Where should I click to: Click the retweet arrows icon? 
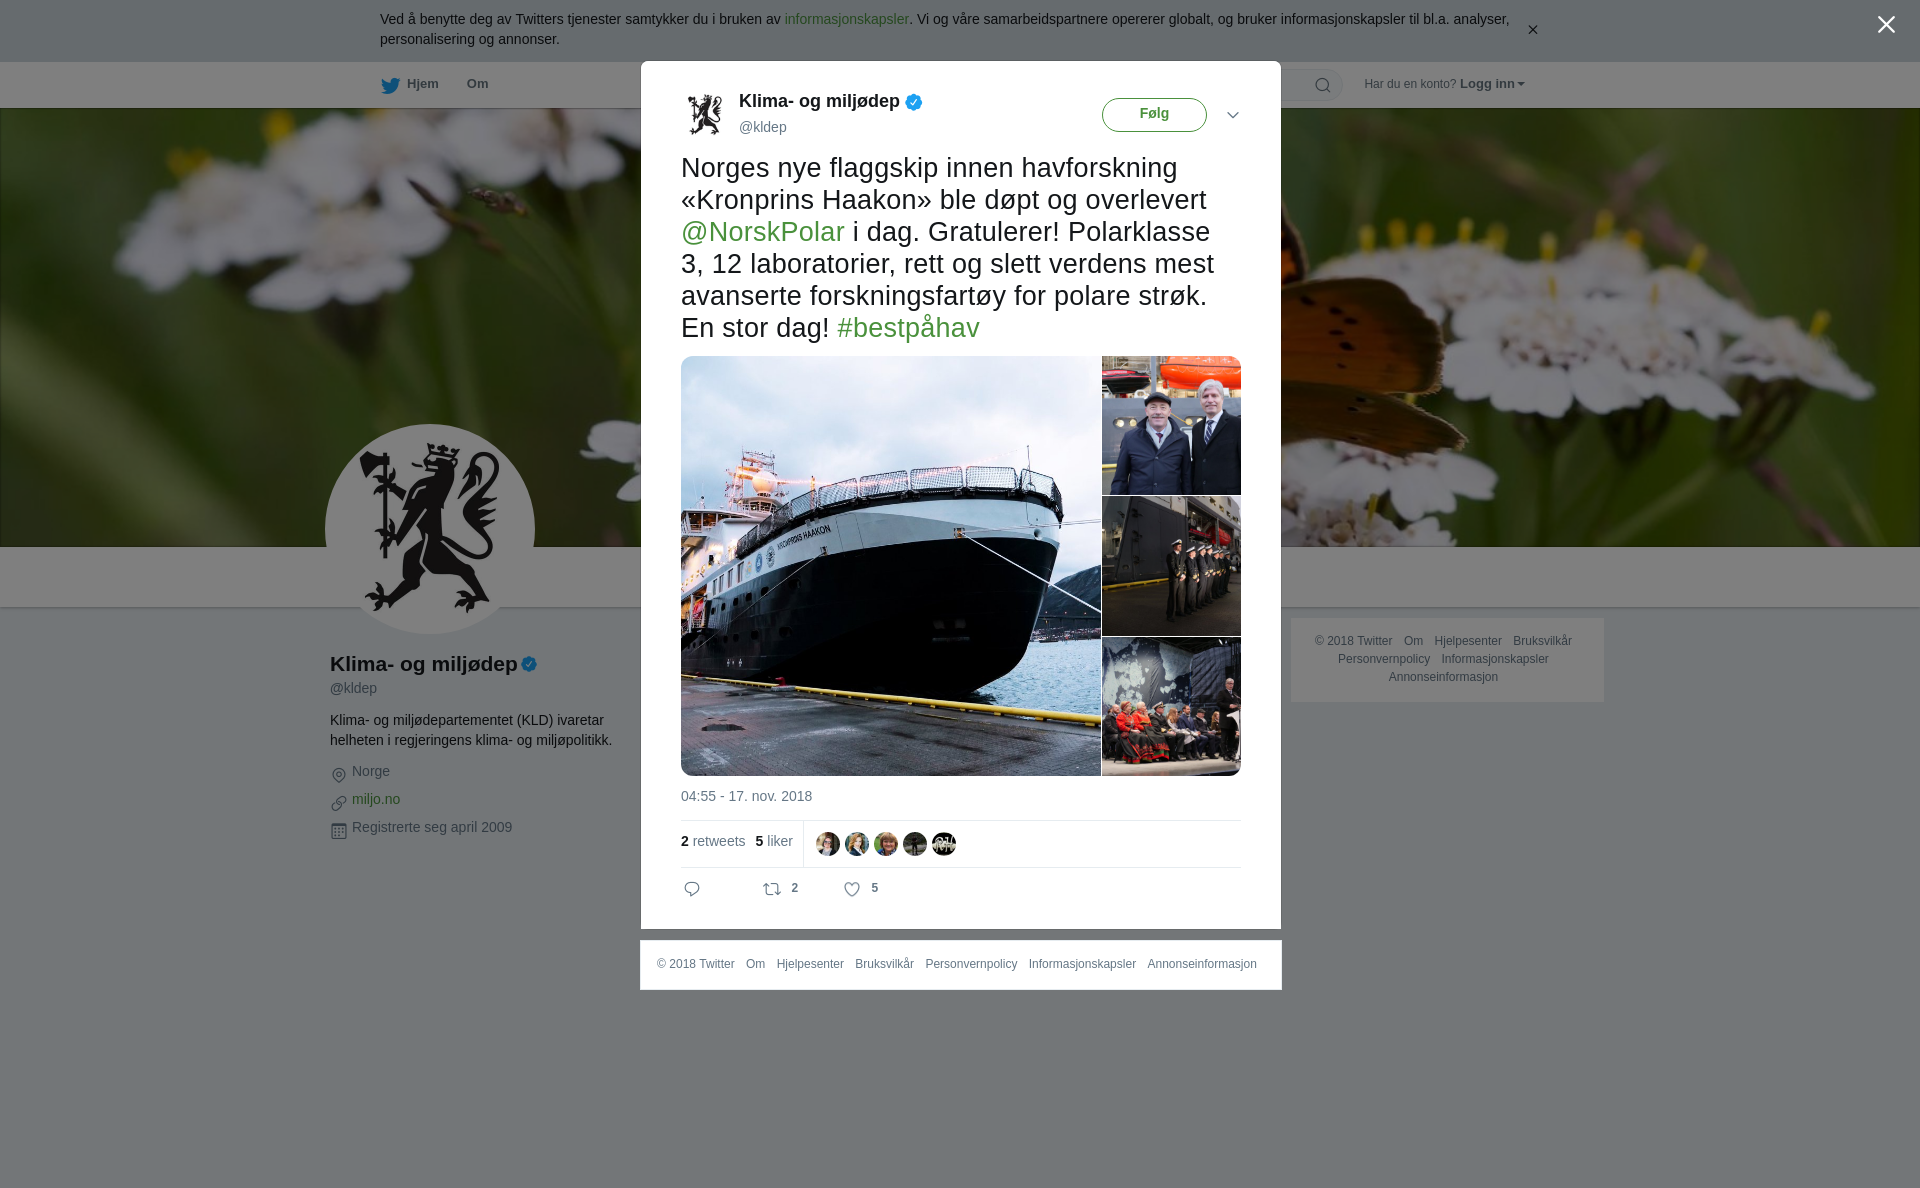pyautogui.click(x=772, y=889)
